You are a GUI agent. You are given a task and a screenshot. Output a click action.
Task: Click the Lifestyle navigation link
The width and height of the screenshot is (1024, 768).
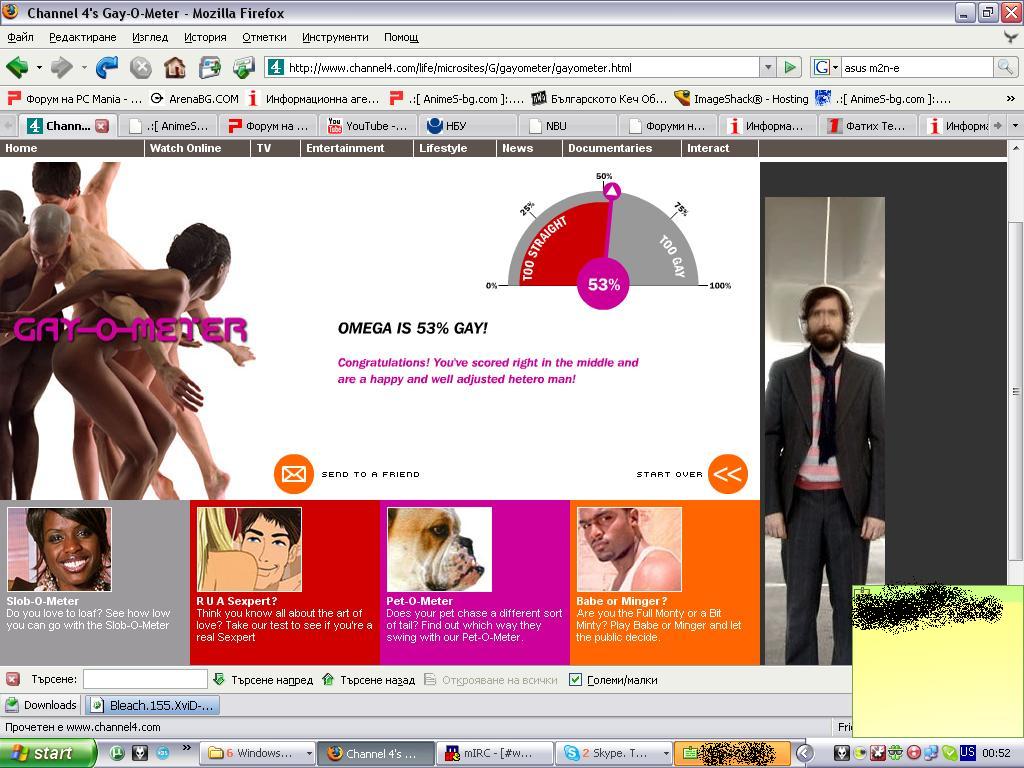(443, 148)
